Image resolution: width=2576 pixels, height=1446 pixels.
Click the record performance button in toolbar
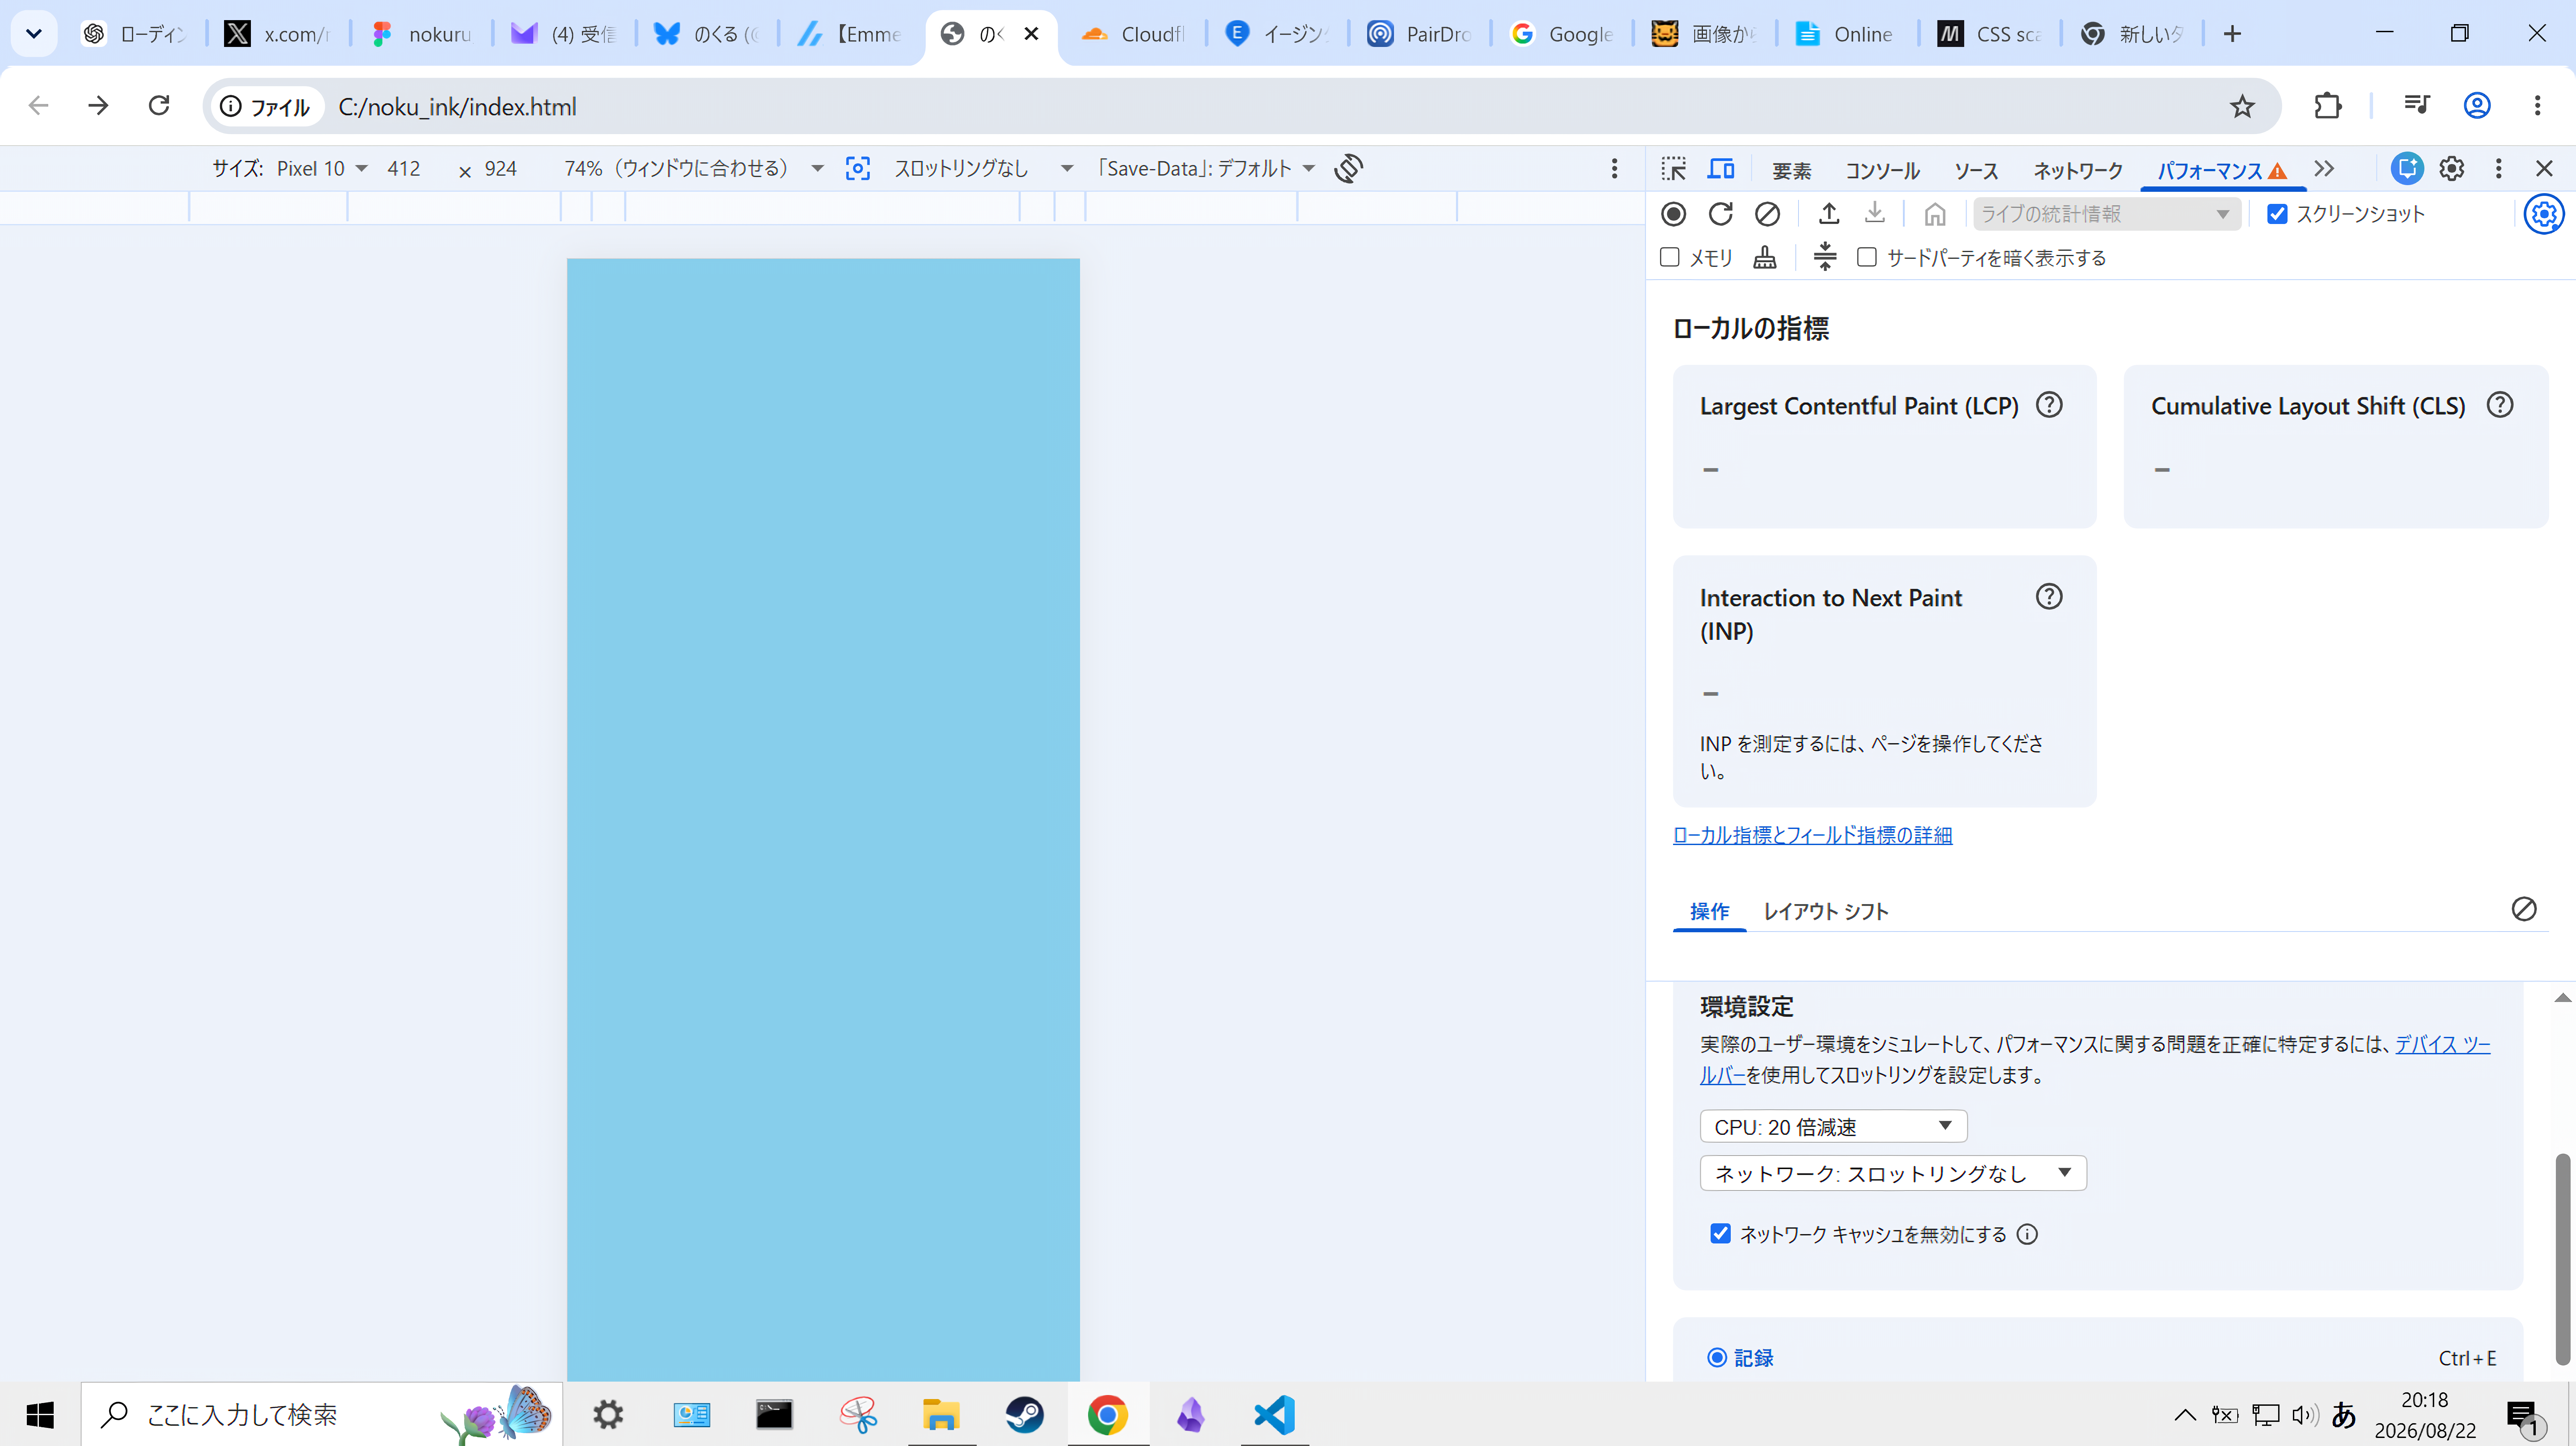[x=1673, y=214]
